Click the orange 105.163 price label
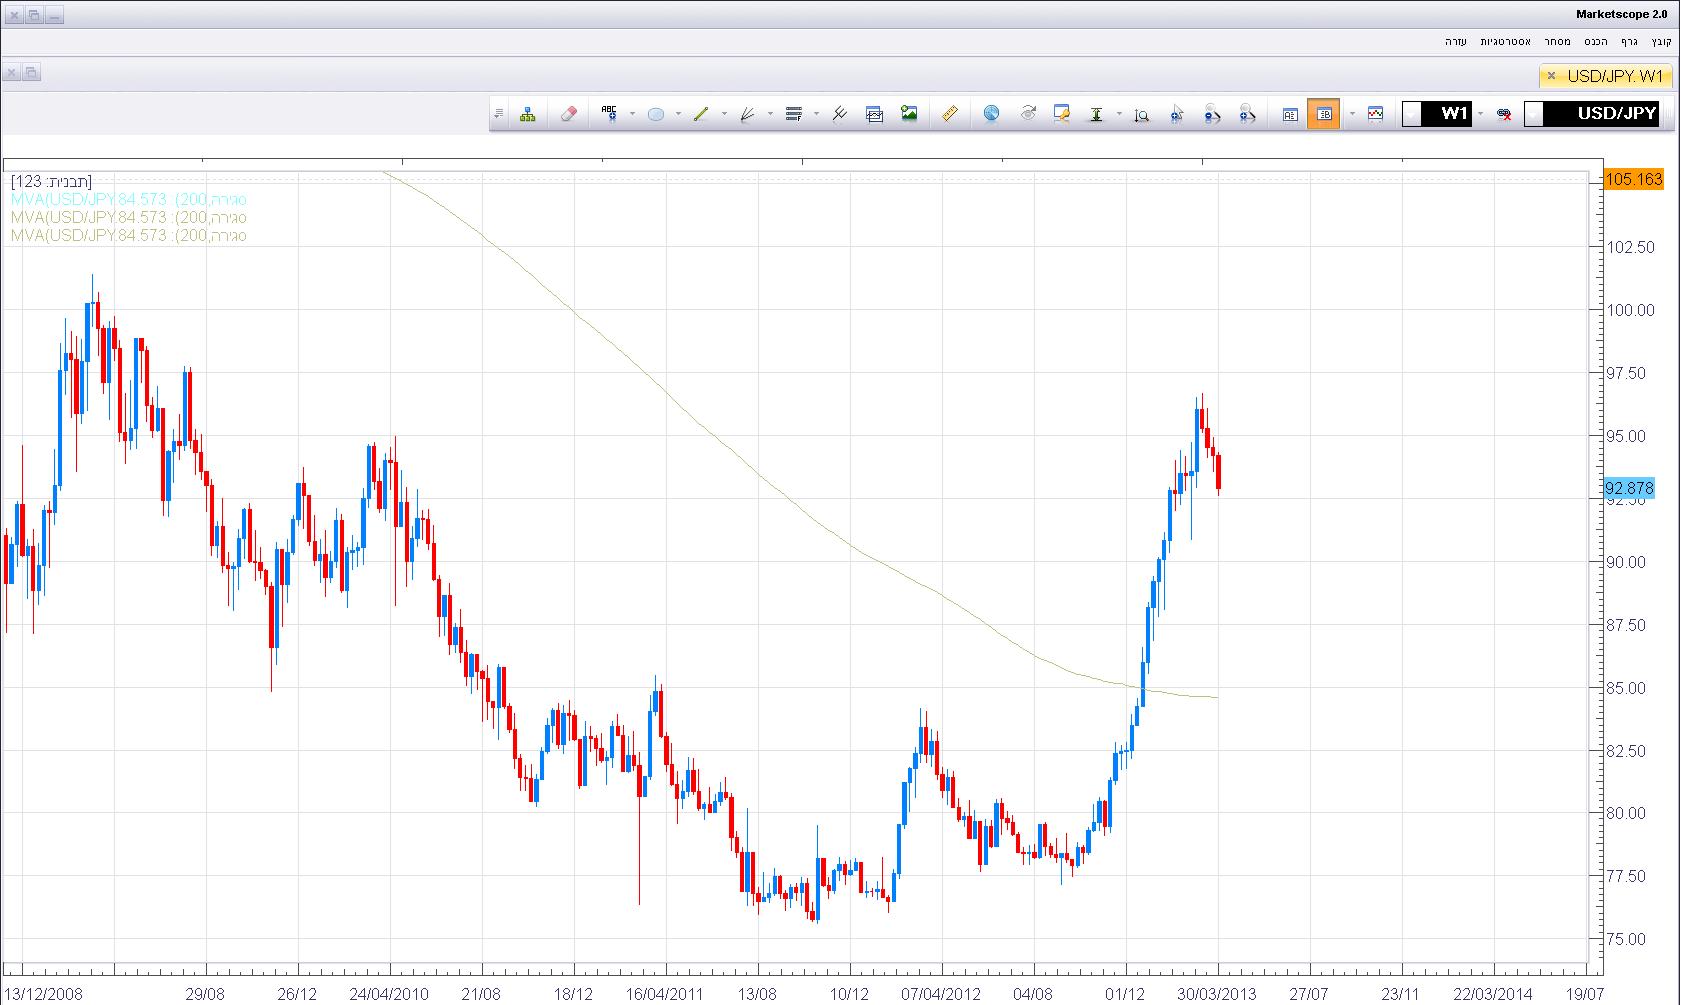 [1633, 180]
